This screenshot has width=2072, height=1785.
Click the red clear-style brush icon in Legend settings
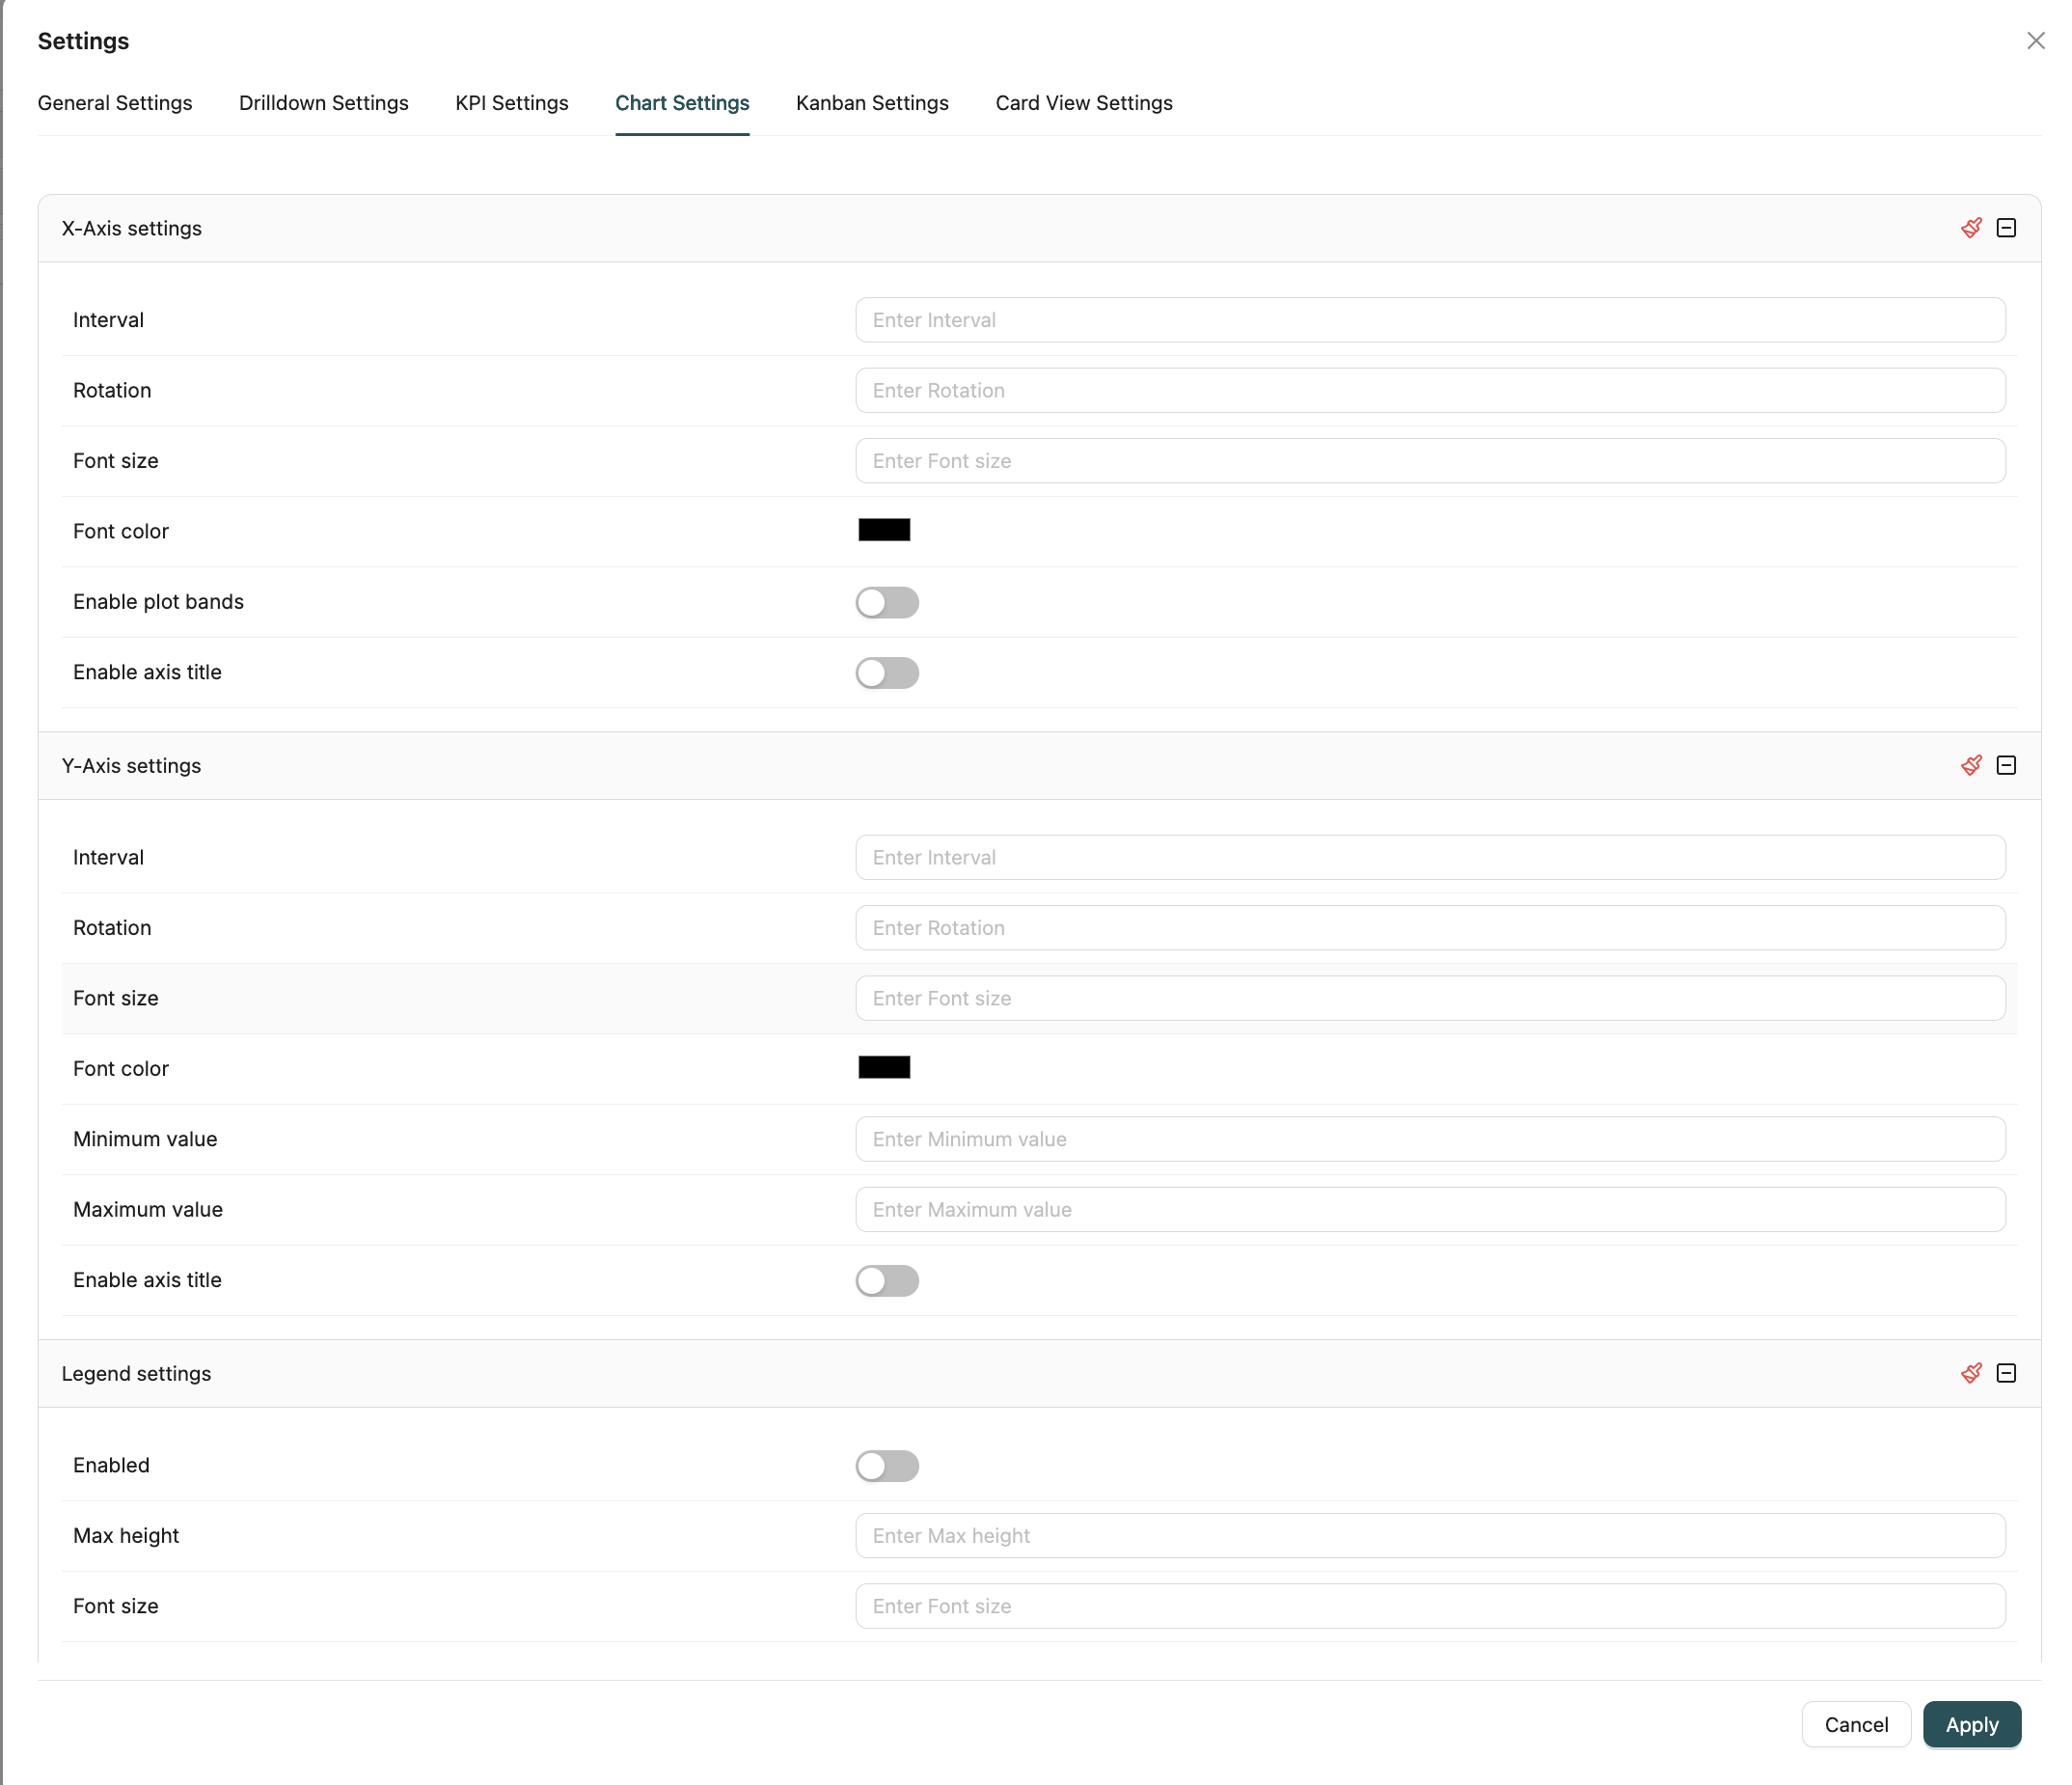coord(1970,1373)
